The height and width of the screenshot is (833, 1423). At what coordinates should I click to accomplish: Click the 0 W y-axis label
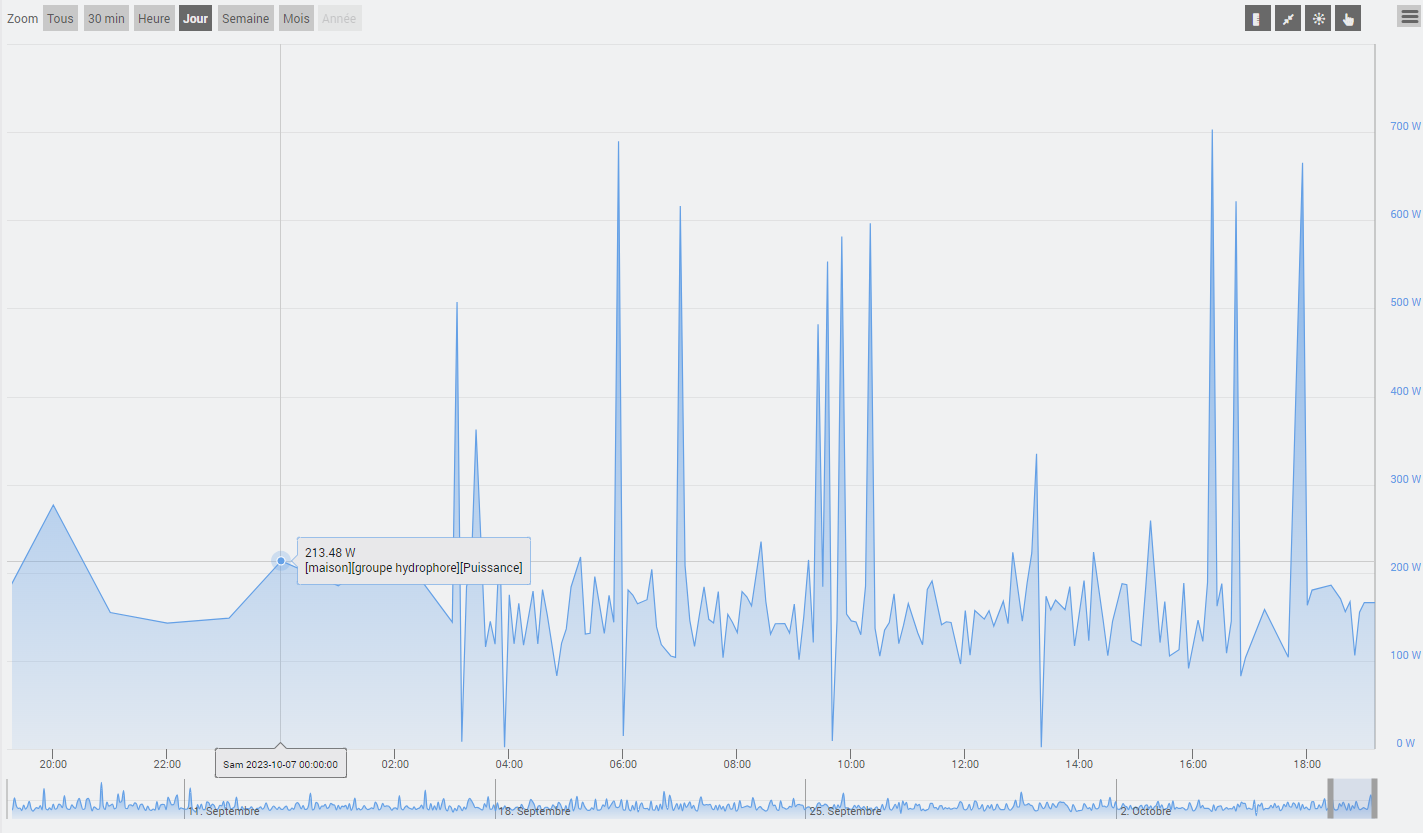pyautogui.click(x=1405, y=743)
